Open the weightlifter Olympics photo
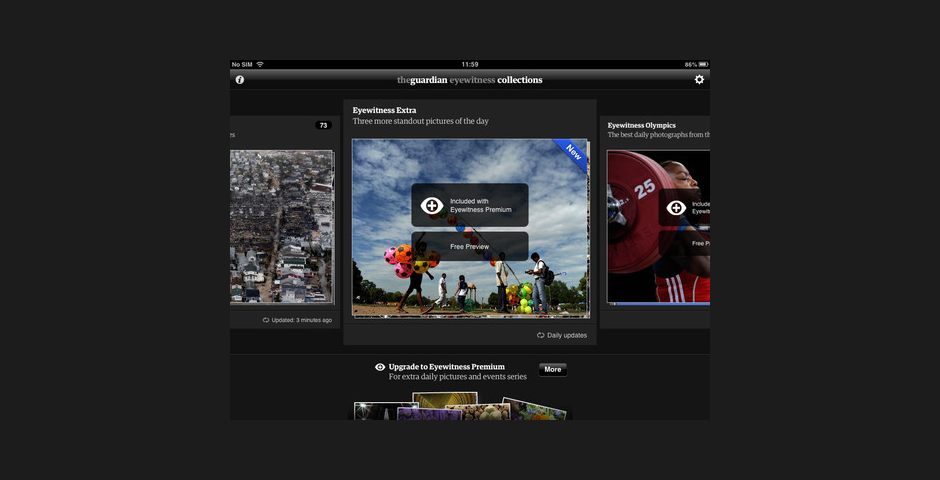Screen dimensions: 940x480 click(x=658, y=227)
